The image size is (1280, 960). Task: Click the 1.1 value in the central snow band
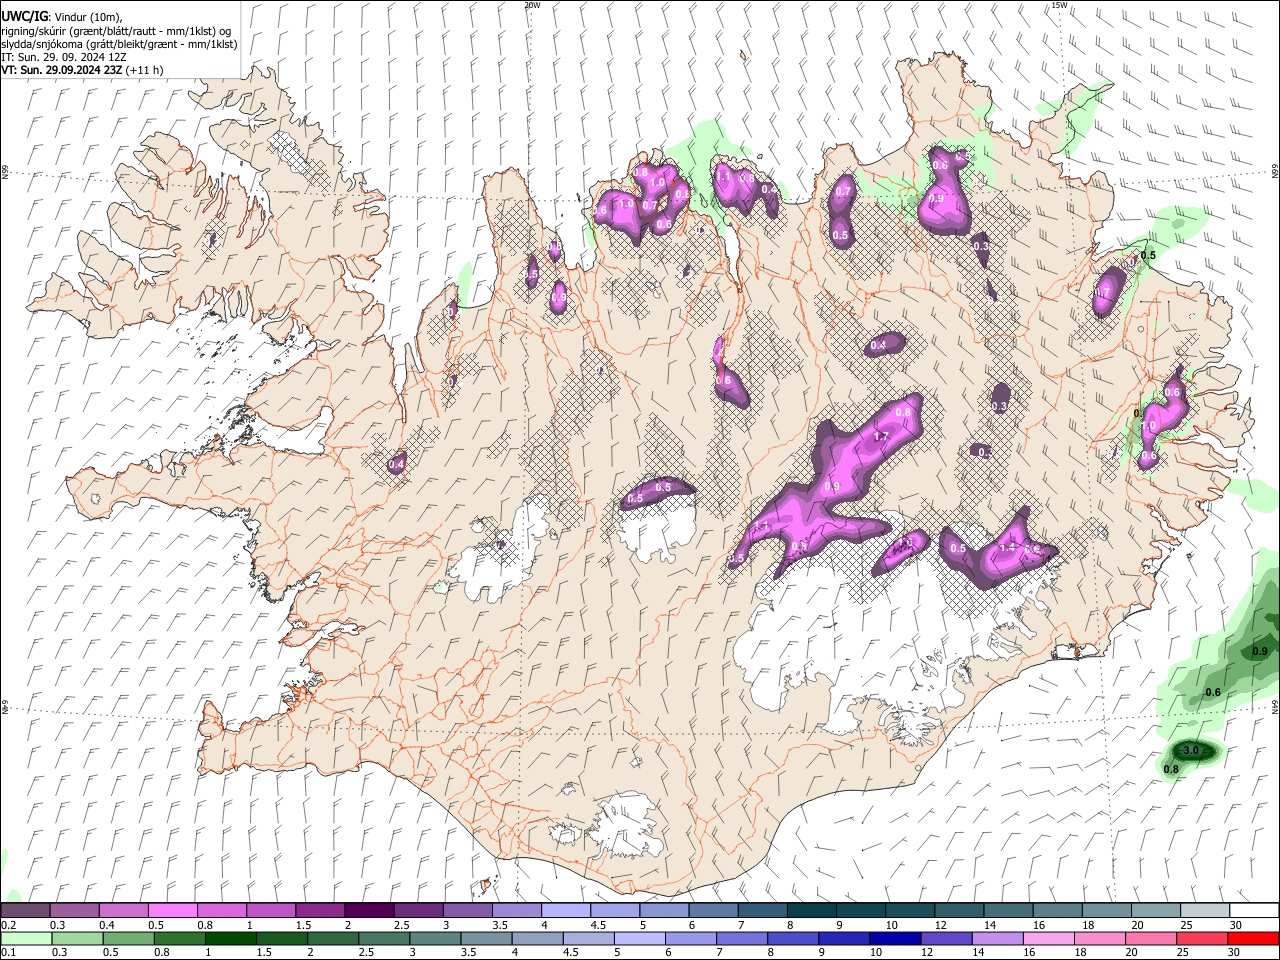[x=761, y=526]
